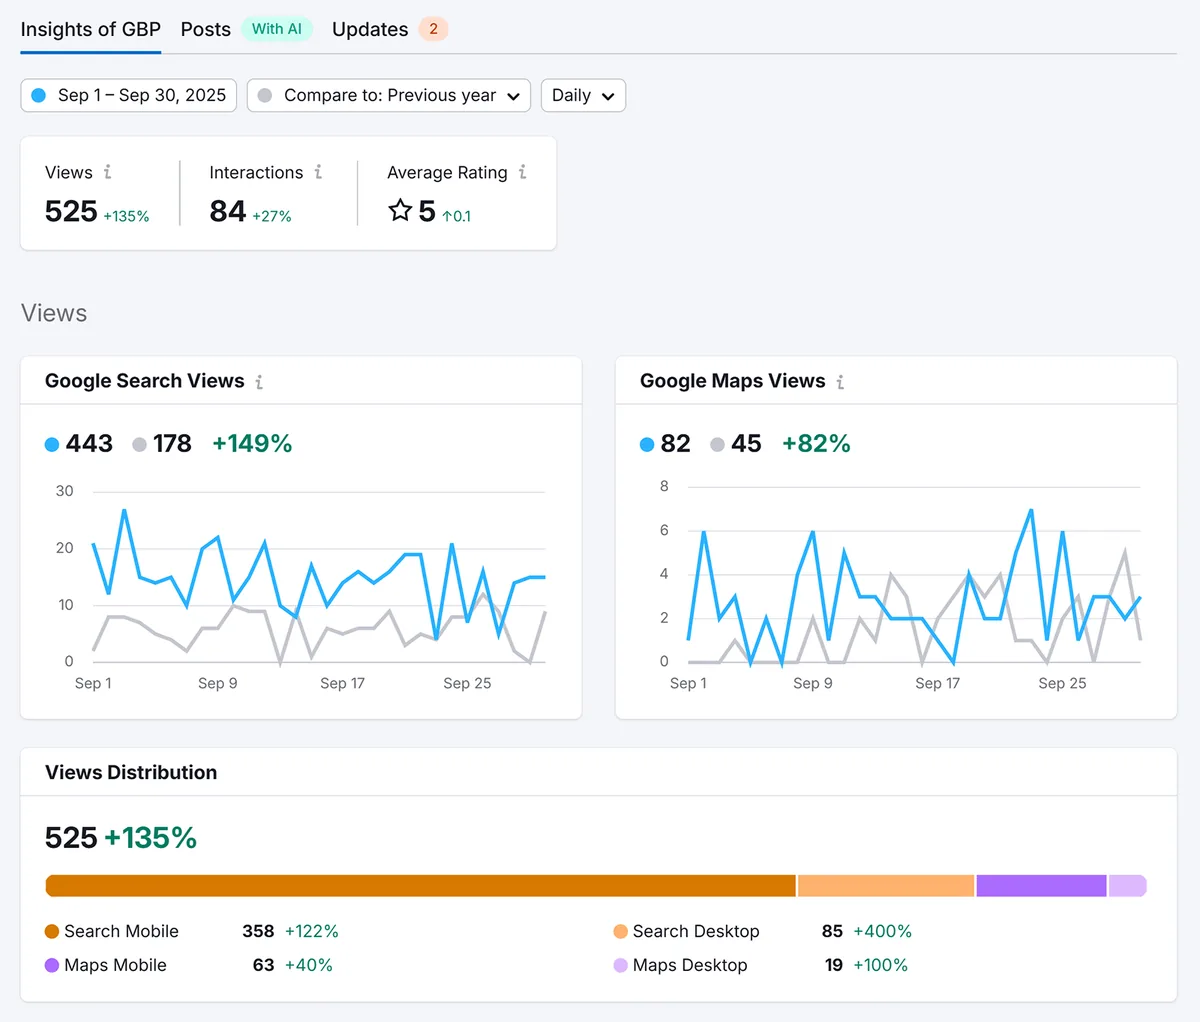Screen dimensions: 1200x1022
Task: Click the info icon next to Average Rating
Action: (x=522, y=172)
